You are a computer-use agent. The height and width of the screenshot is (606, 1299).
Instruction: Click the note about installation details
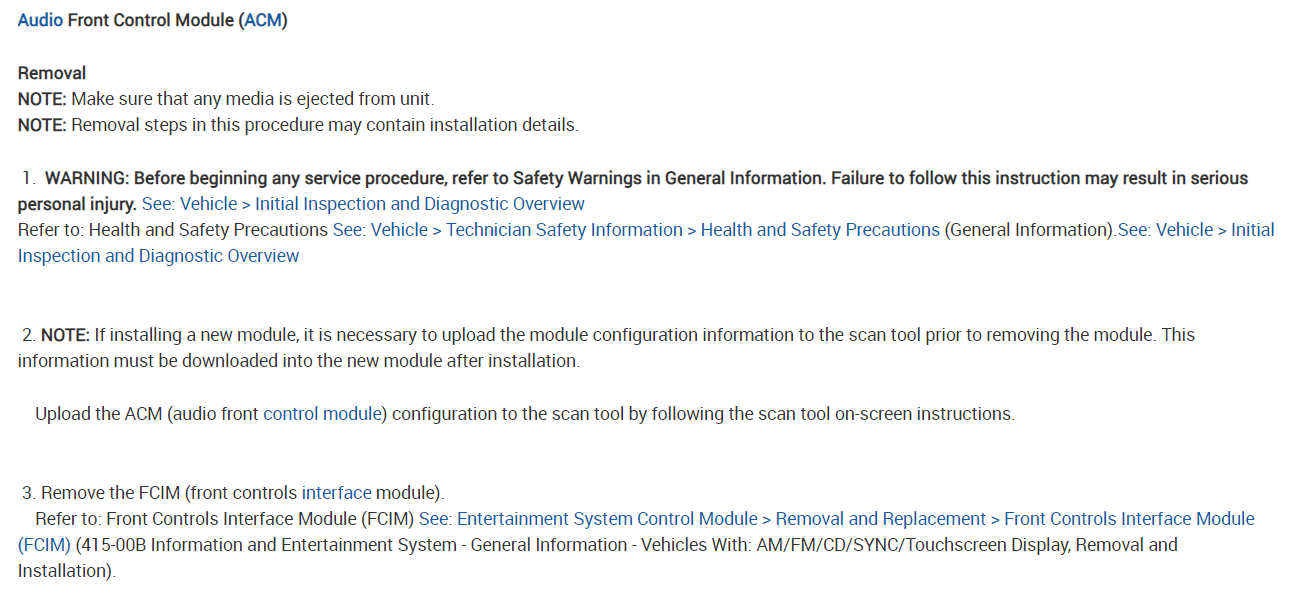coord(298,125)
